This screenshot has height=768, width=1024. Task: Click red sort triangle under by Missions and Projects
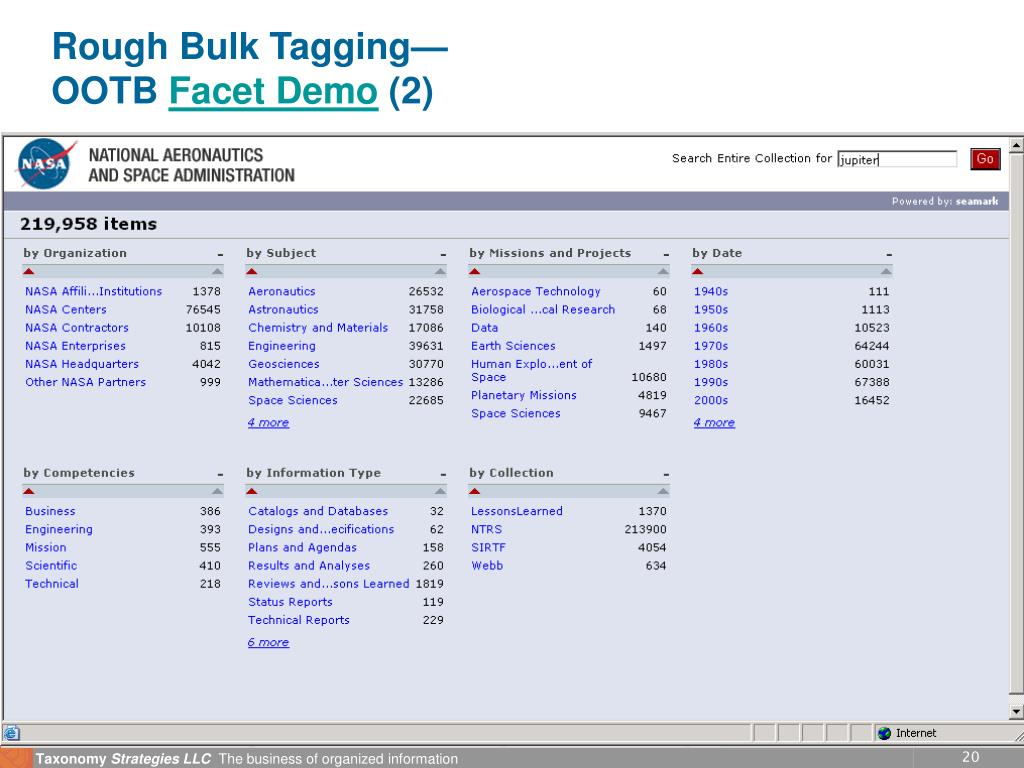[475, 271]
